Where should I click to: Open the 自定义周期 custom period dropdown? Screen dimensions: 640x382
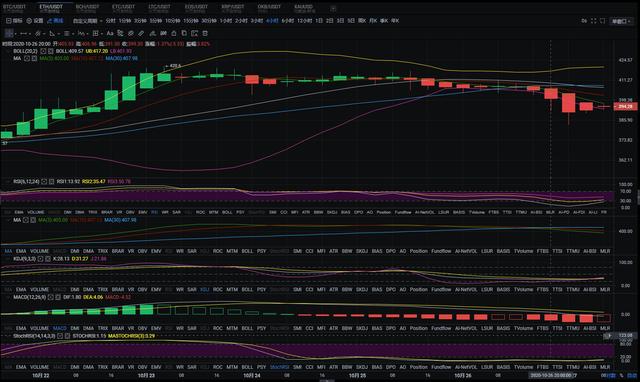(87, 20)
